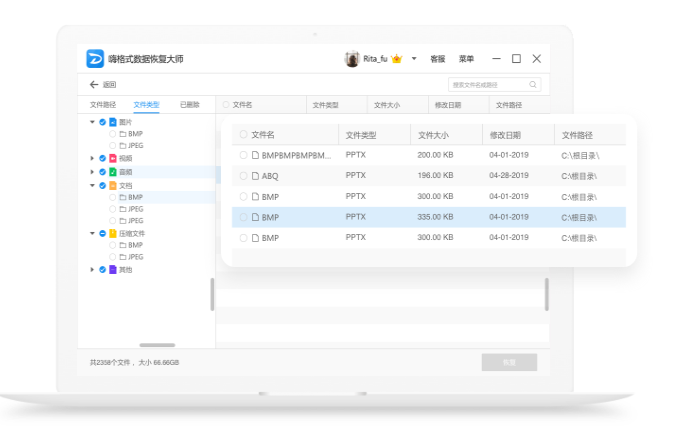Click the 嗨格式数据恢复大师 app logo

pos(95,59)
